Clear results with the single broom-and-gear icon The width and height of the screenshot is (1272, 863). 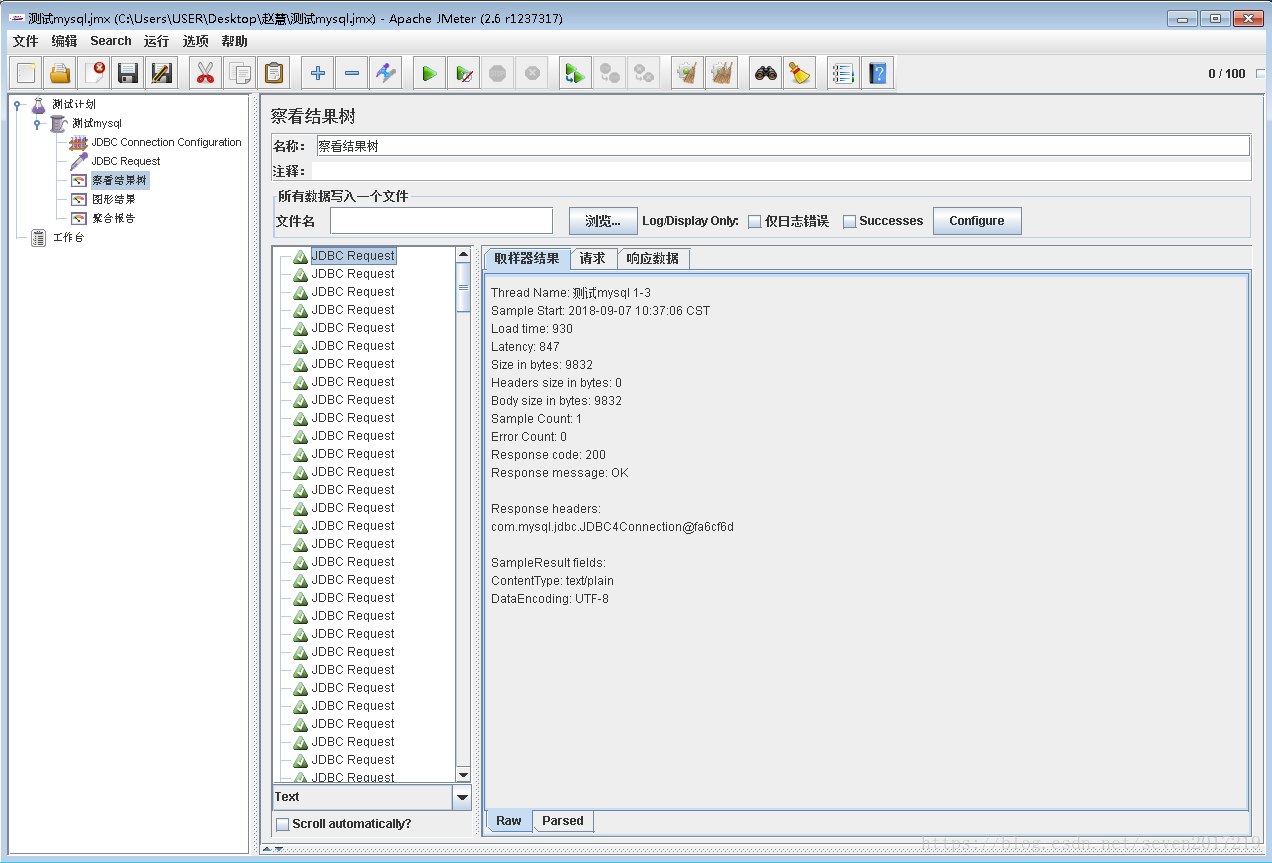tap(688, 73)
